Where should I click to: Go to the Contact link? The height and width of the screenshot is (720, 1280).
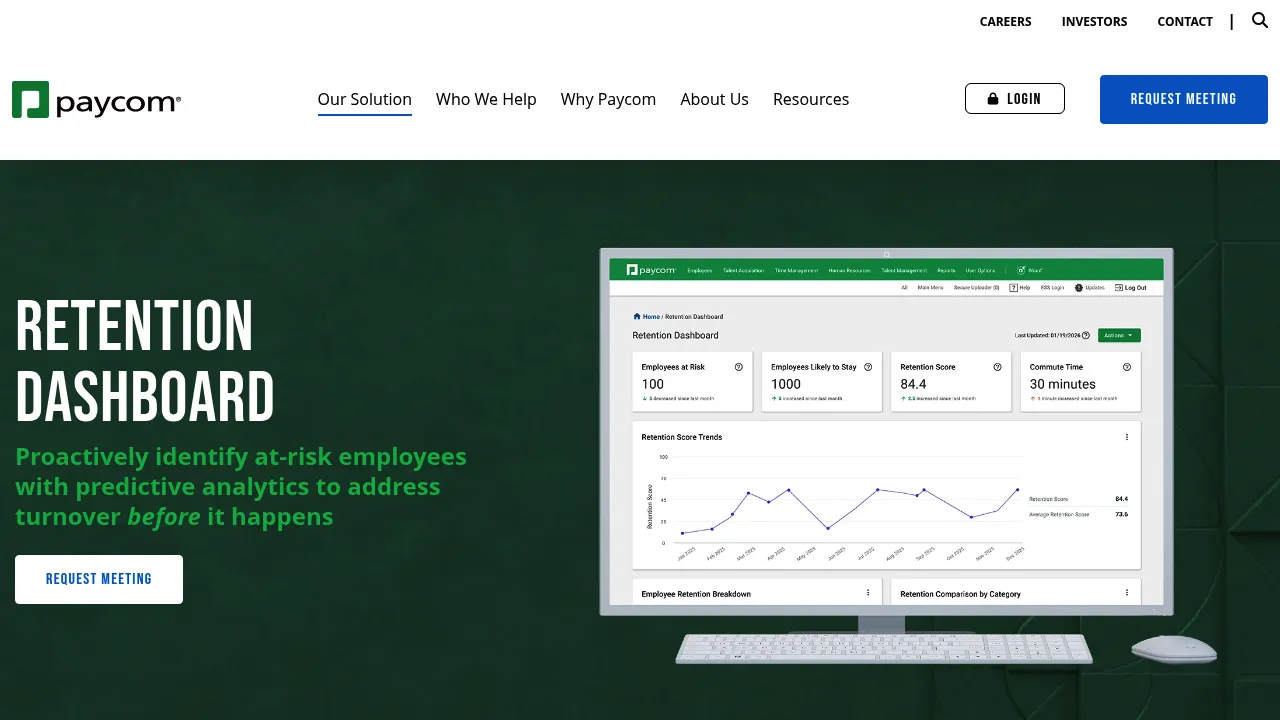point(1185,21)
